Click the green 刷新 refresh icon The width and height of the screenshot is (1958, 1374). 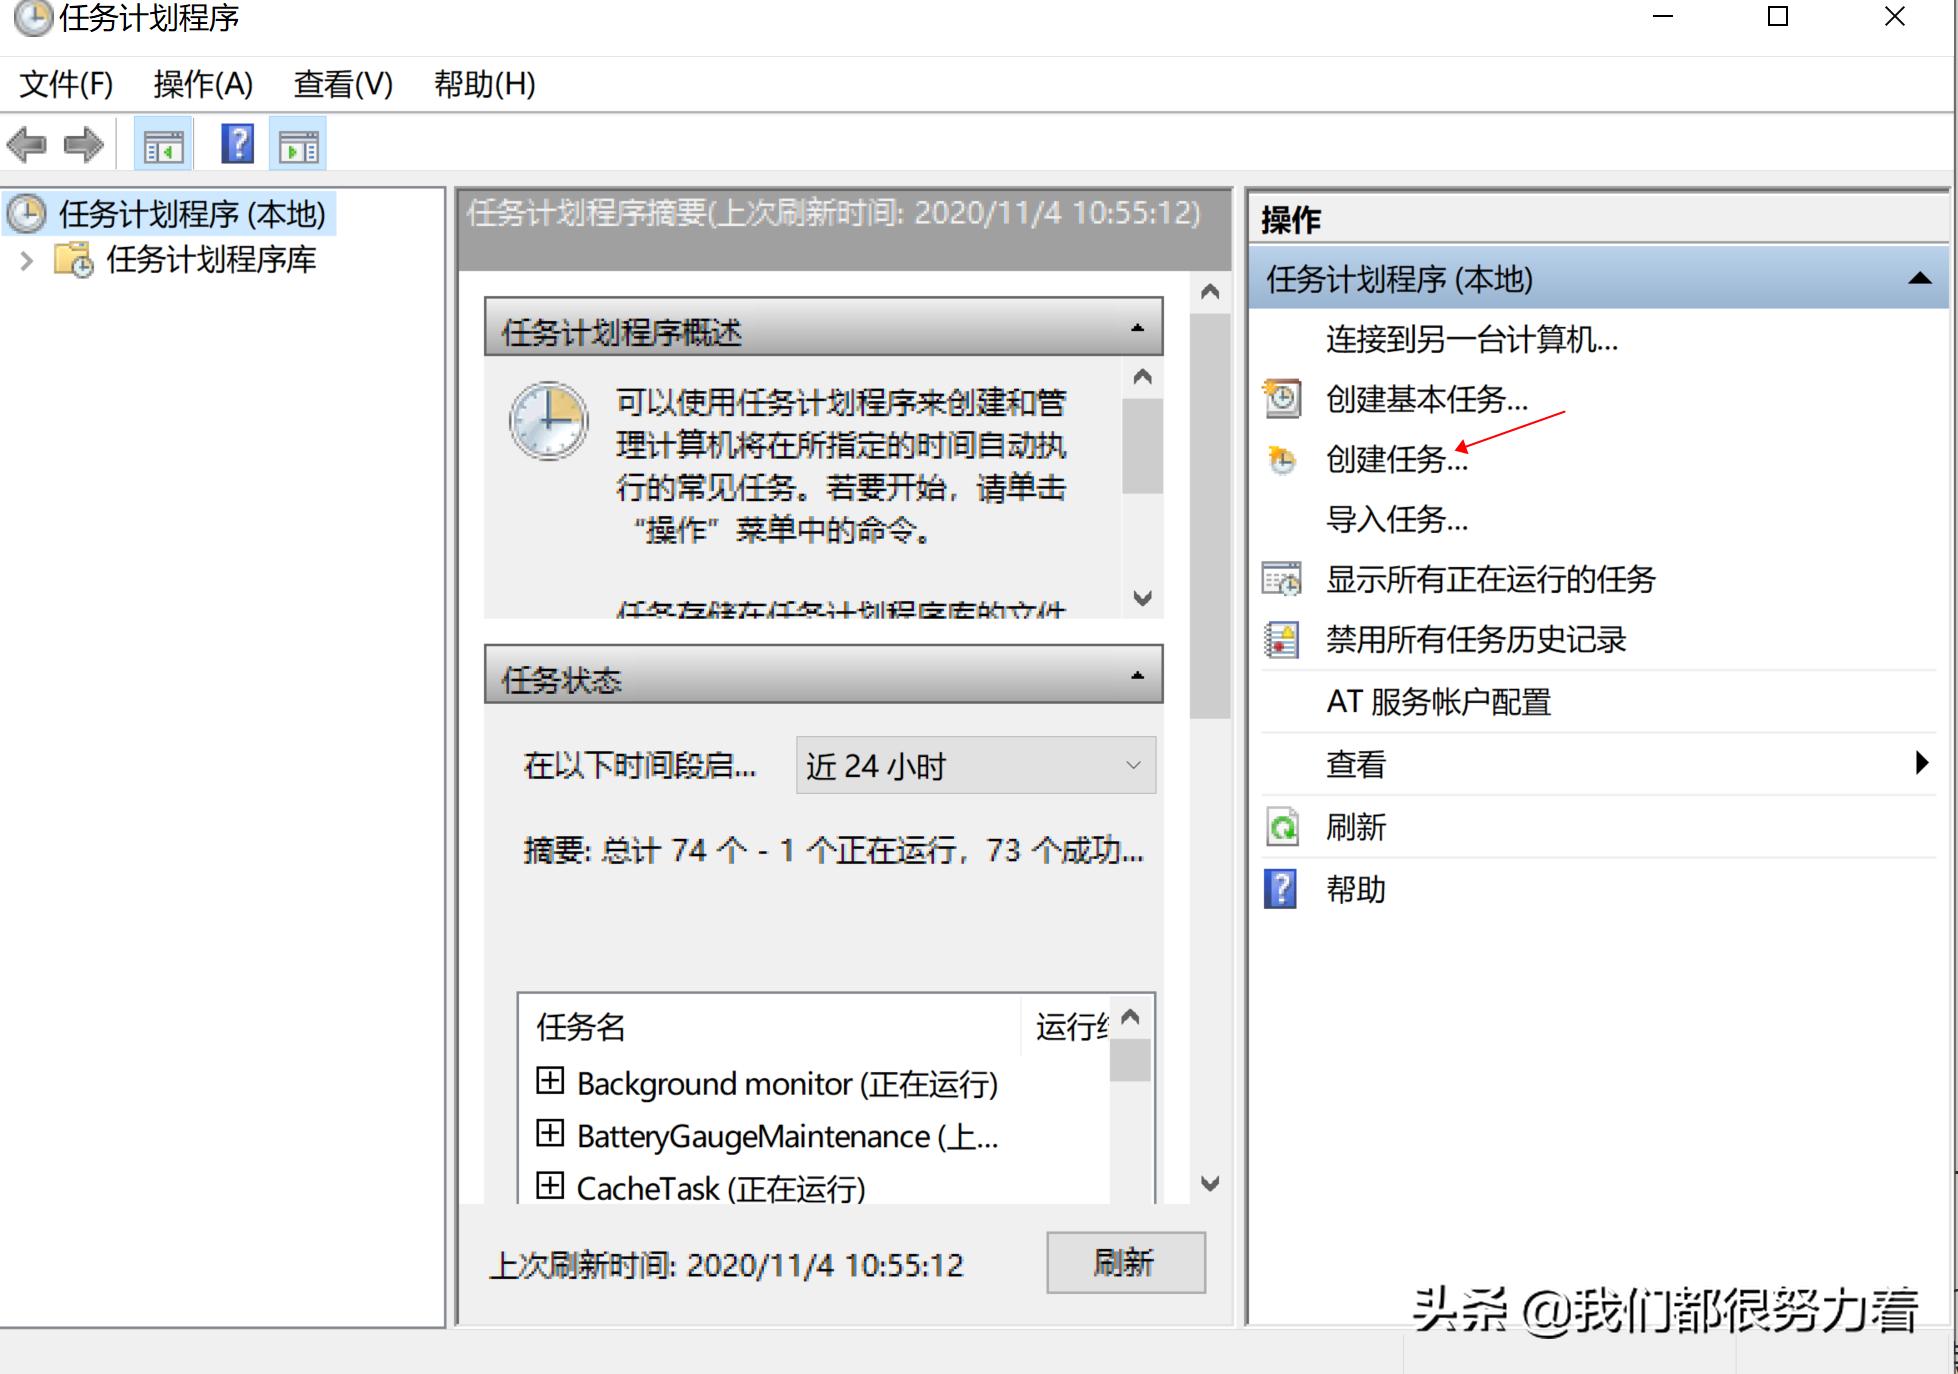coord(1281,828)
